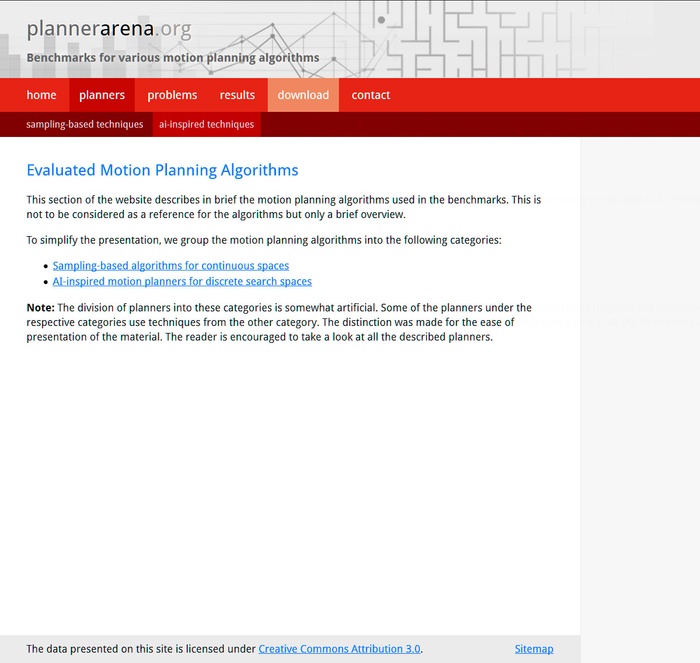Follow the AI-inspired motion planners link

pos(182,282)
